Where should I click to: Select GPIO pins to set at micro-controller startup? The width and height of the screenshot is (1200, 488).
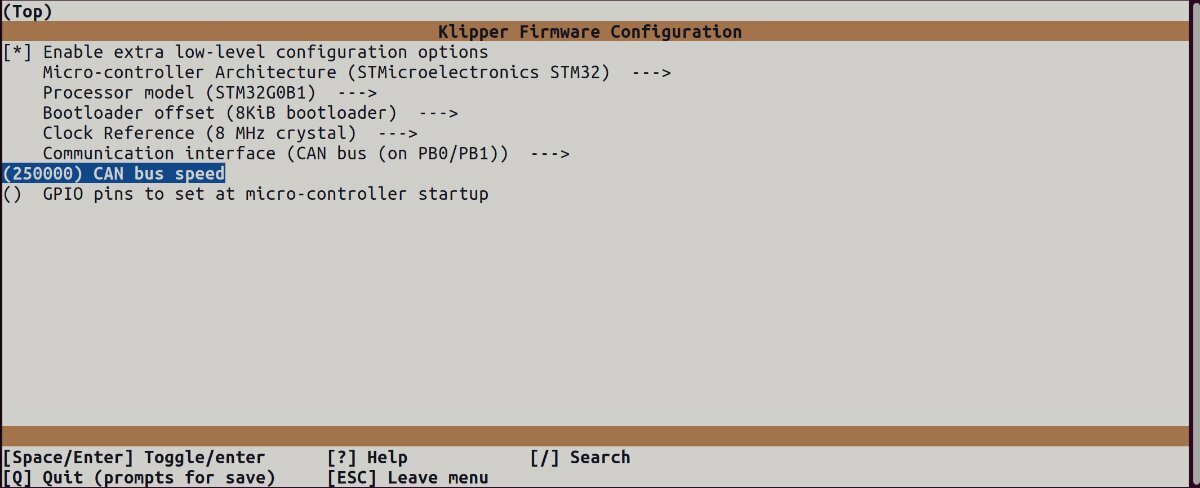point(266,194)
